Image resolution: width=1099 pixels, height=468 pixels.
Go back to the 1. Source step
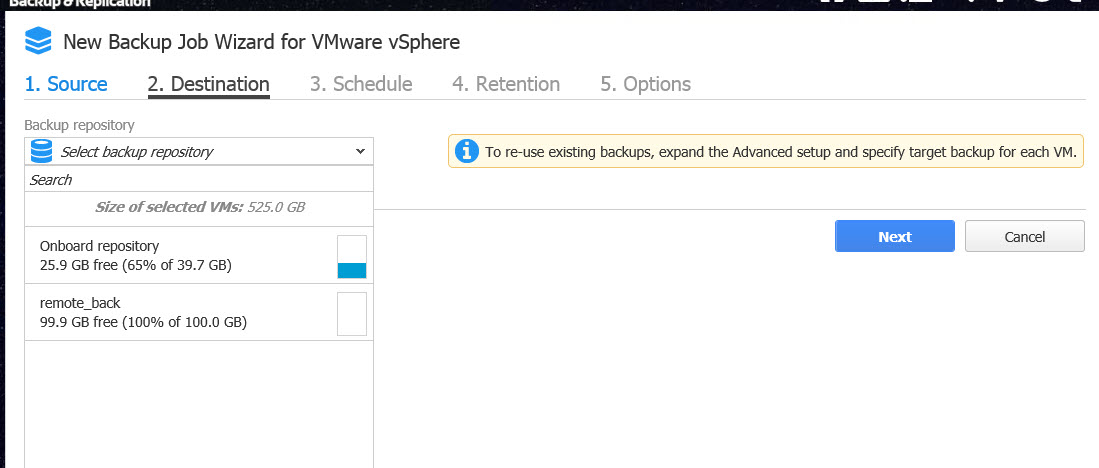pyautogui.click(x=66, y=84)
